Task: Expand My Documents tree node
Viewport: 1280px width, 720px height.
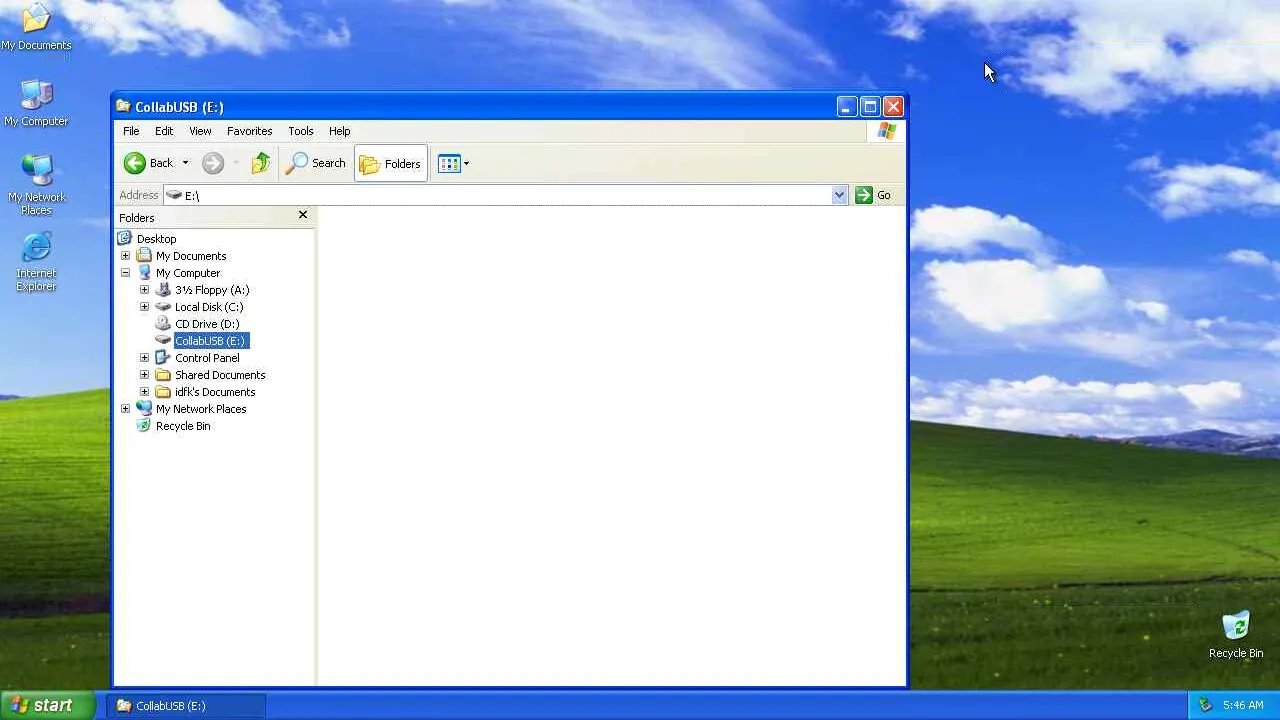Action: [125, 256]
